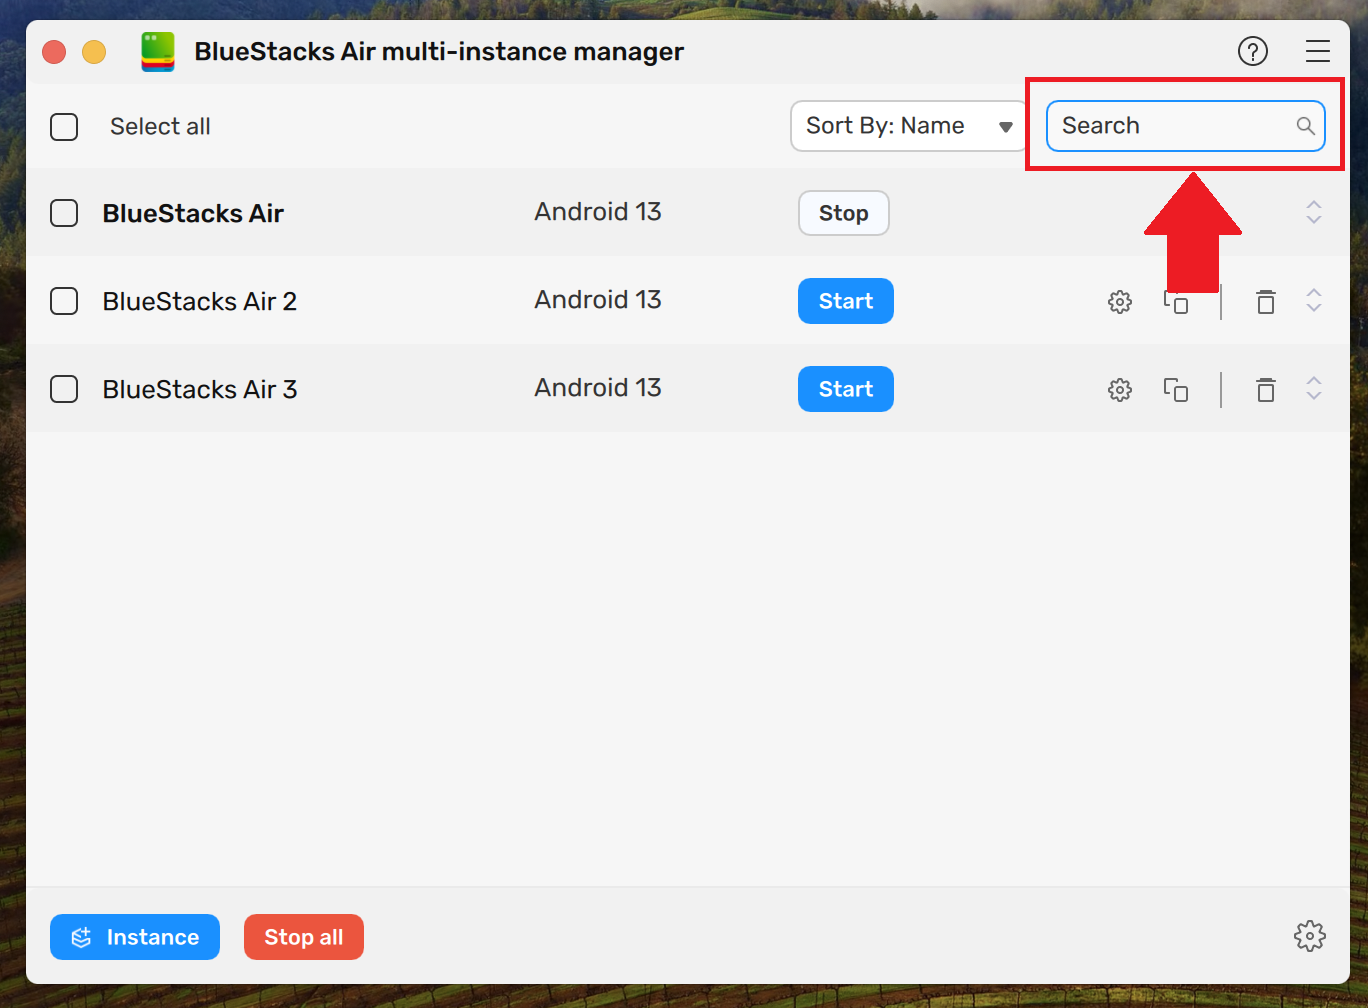Open settings gear for BlueStacks Air 2

[x=1120, y=301]
